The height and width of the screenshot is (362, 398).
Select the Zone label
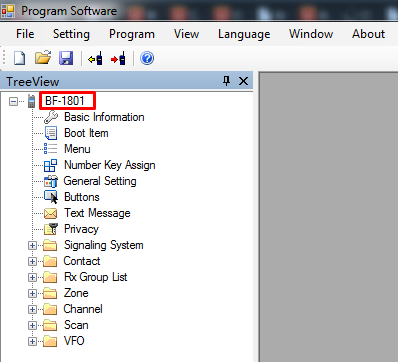click(x=76, y=293)
